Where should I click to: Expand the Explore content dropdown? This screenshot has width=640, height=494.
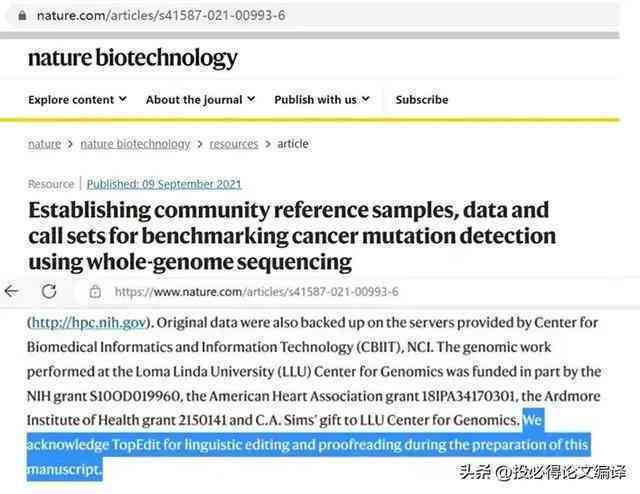tap(77, 100)
